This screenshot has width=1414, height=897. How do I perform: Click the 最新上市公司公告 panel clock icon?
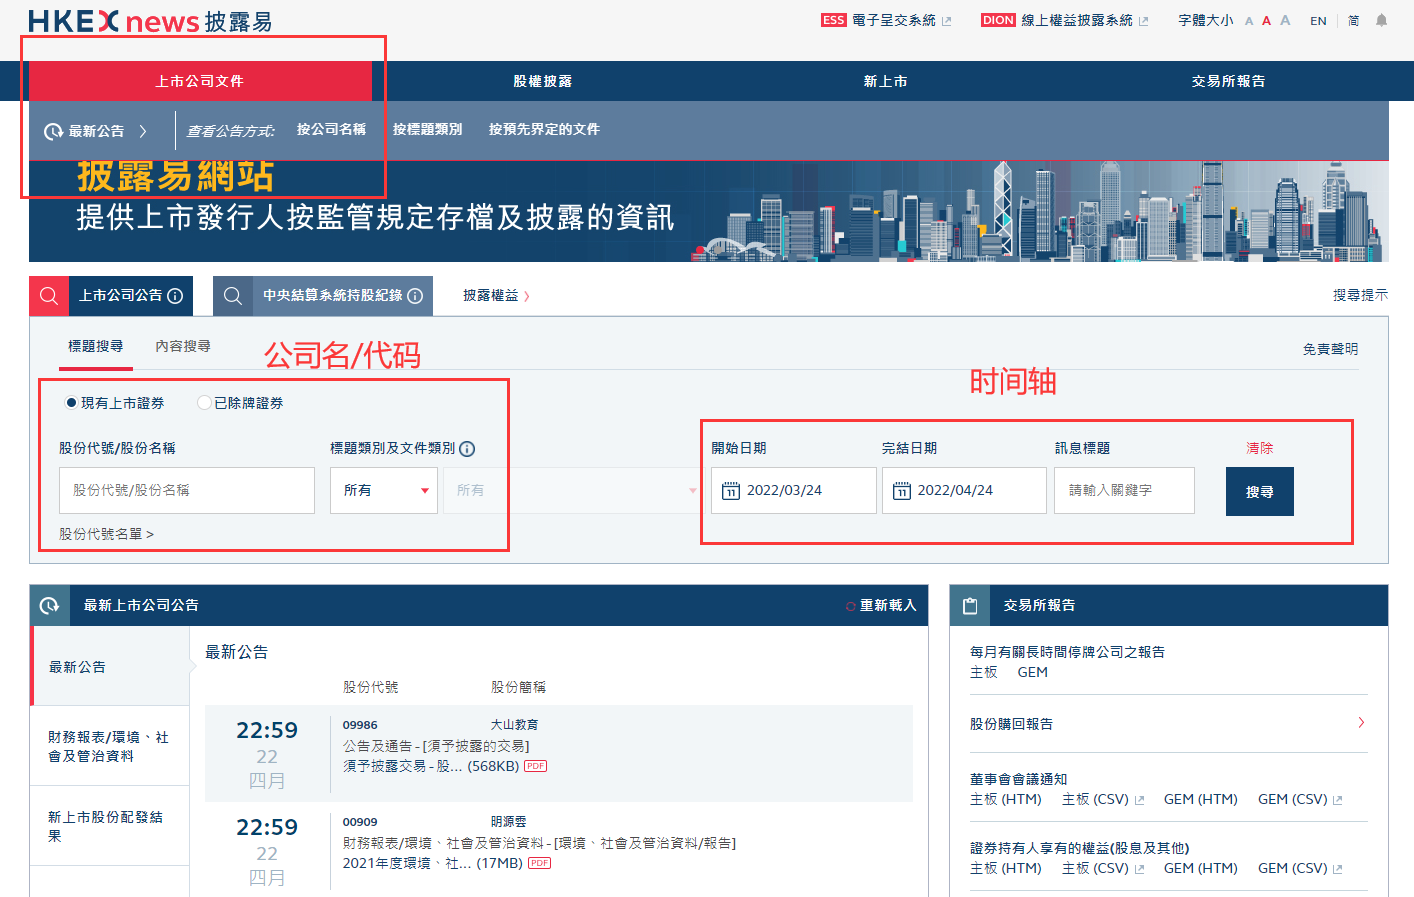[x=49, y=605]
